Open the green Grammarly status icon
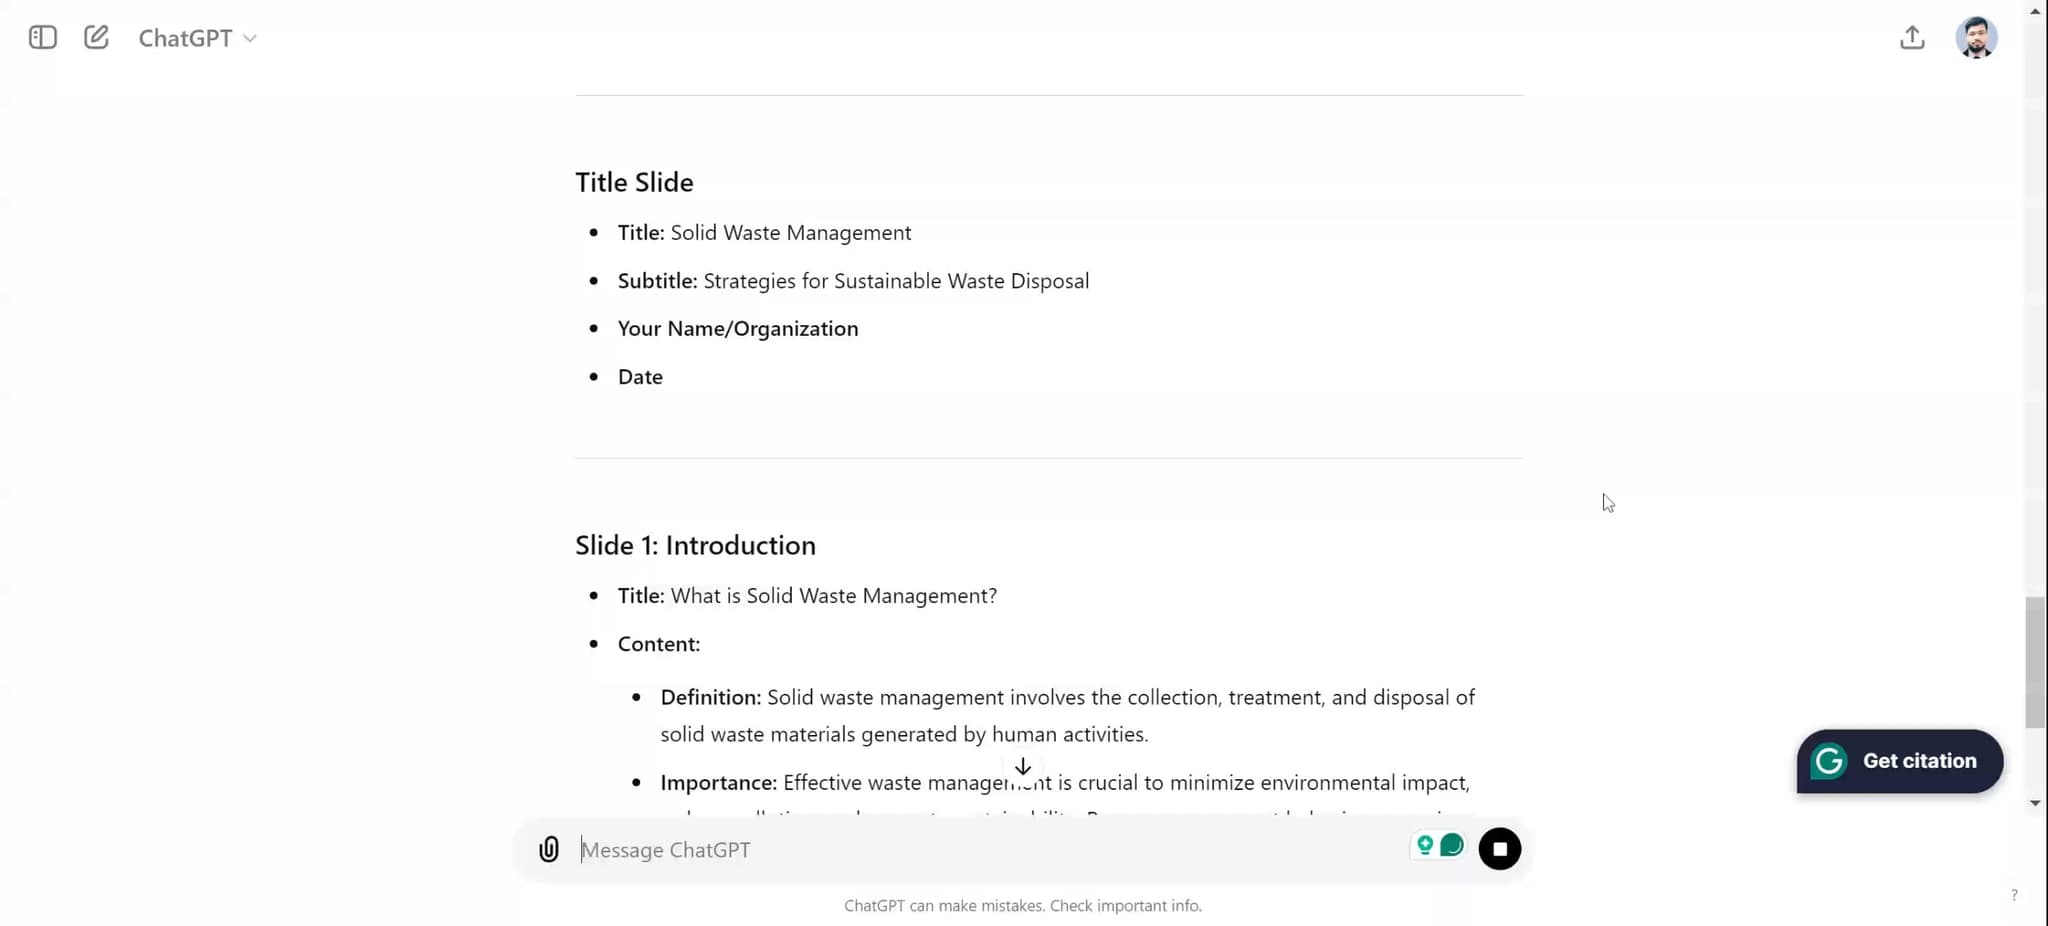Screen dimensions: 2048x926 tap(1452, 846)
